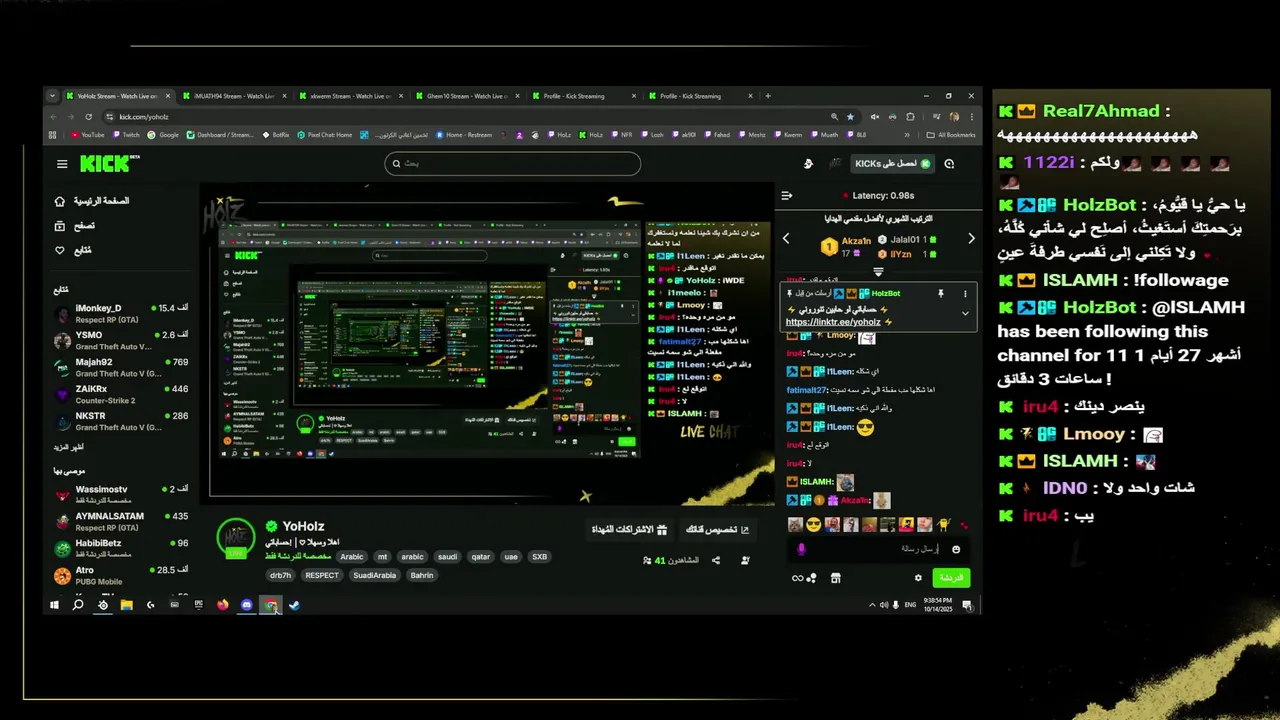Open the YouTube bookmark
The height and width of the screenshot is (720, 1280).
click(87, 135)
